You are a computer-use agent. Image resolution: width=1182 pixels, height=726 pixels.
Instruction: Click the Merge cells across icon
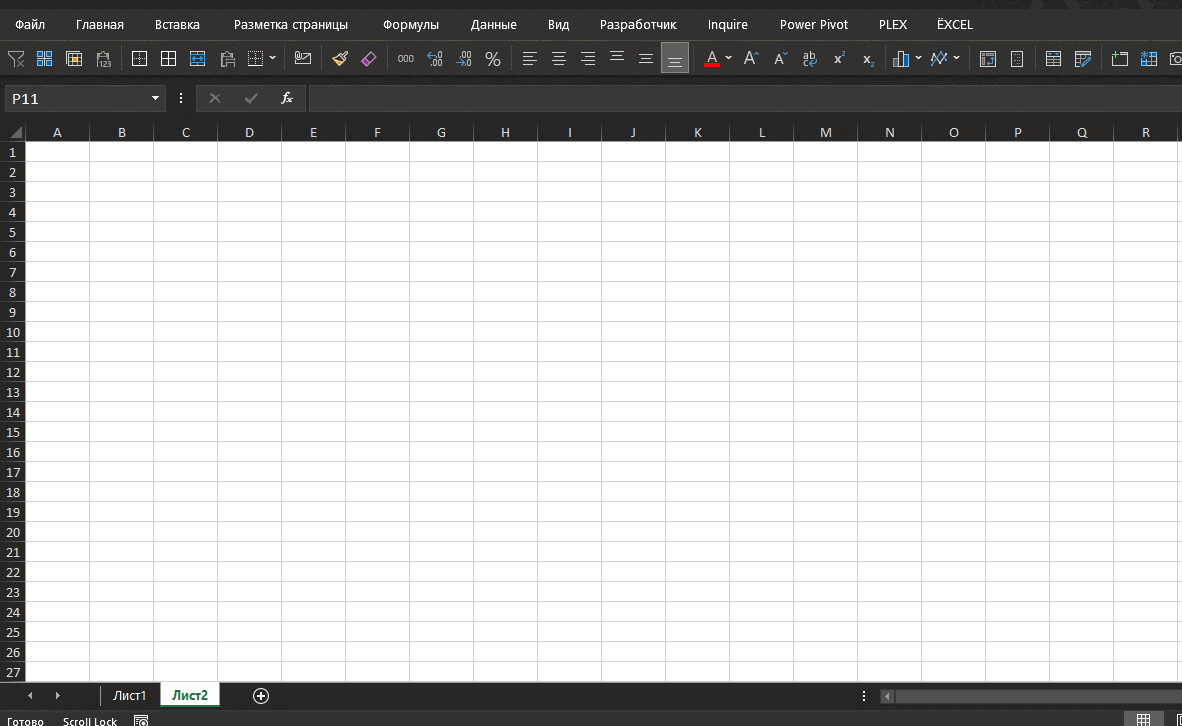coord(198,59)
